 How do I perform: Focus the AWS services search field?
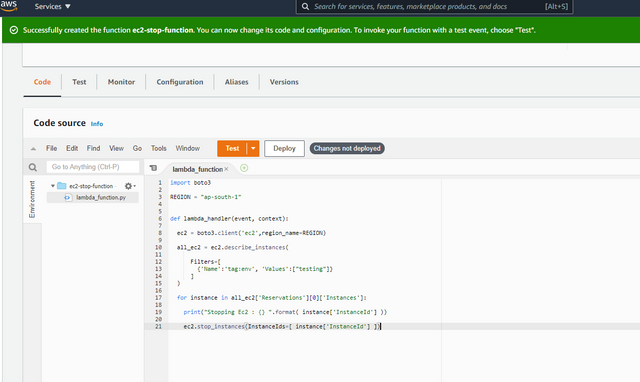click(434, 7)
